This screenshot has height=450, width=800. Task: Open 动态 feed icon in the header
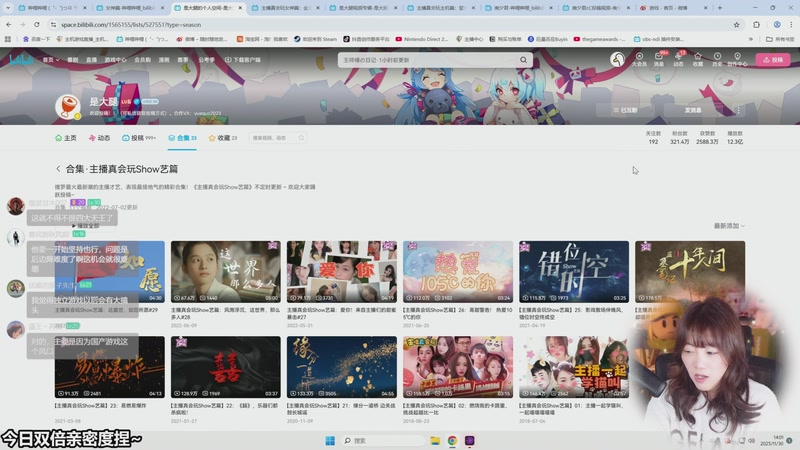(678, 60)
